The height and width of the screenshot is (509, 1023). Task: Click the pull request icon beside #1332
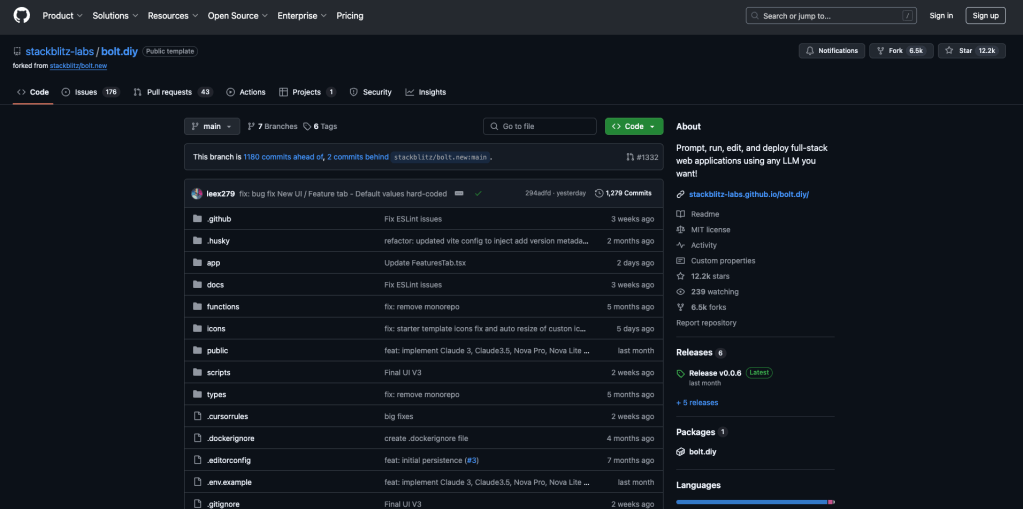tap(630, 157)
